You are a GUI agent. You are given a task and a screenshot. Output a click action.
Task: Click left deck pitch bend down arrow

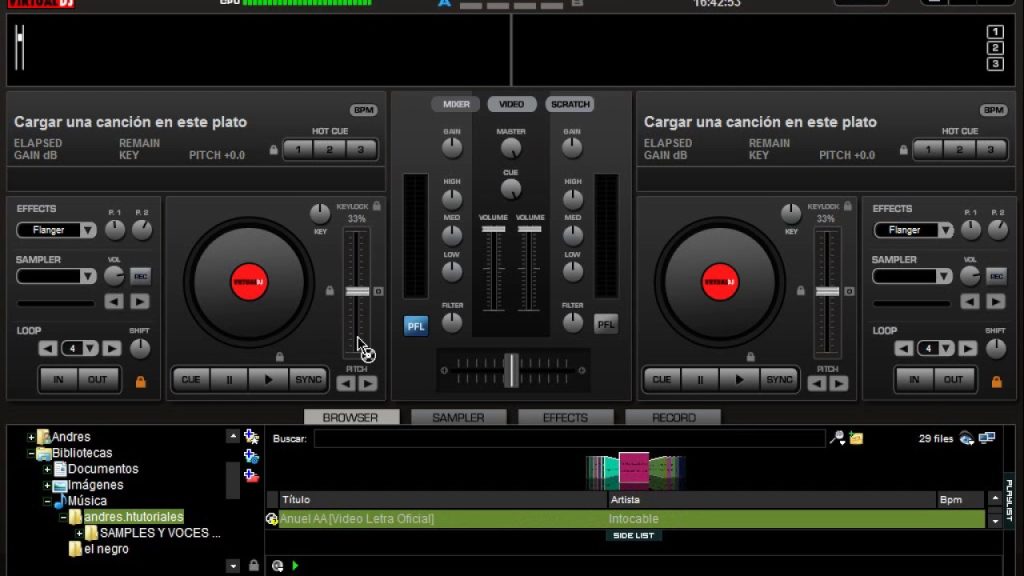click(345, 383)
